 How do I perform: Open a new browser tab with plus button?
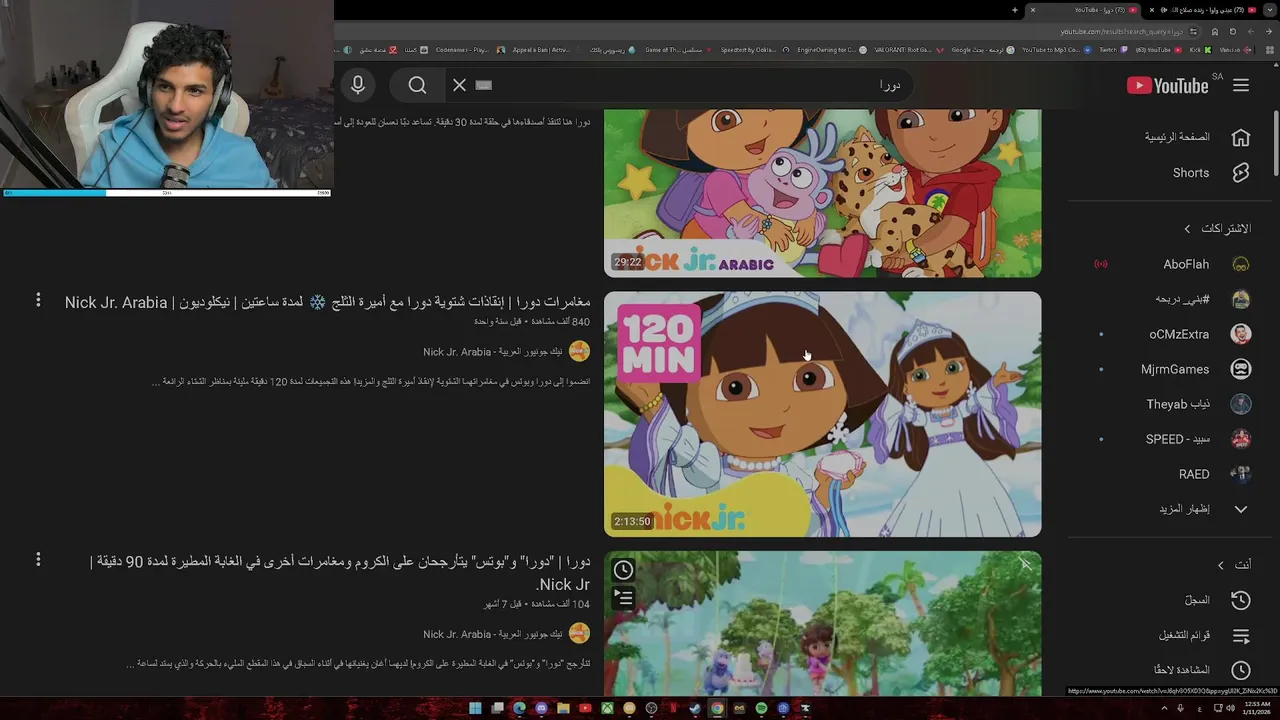point(1015,10)
